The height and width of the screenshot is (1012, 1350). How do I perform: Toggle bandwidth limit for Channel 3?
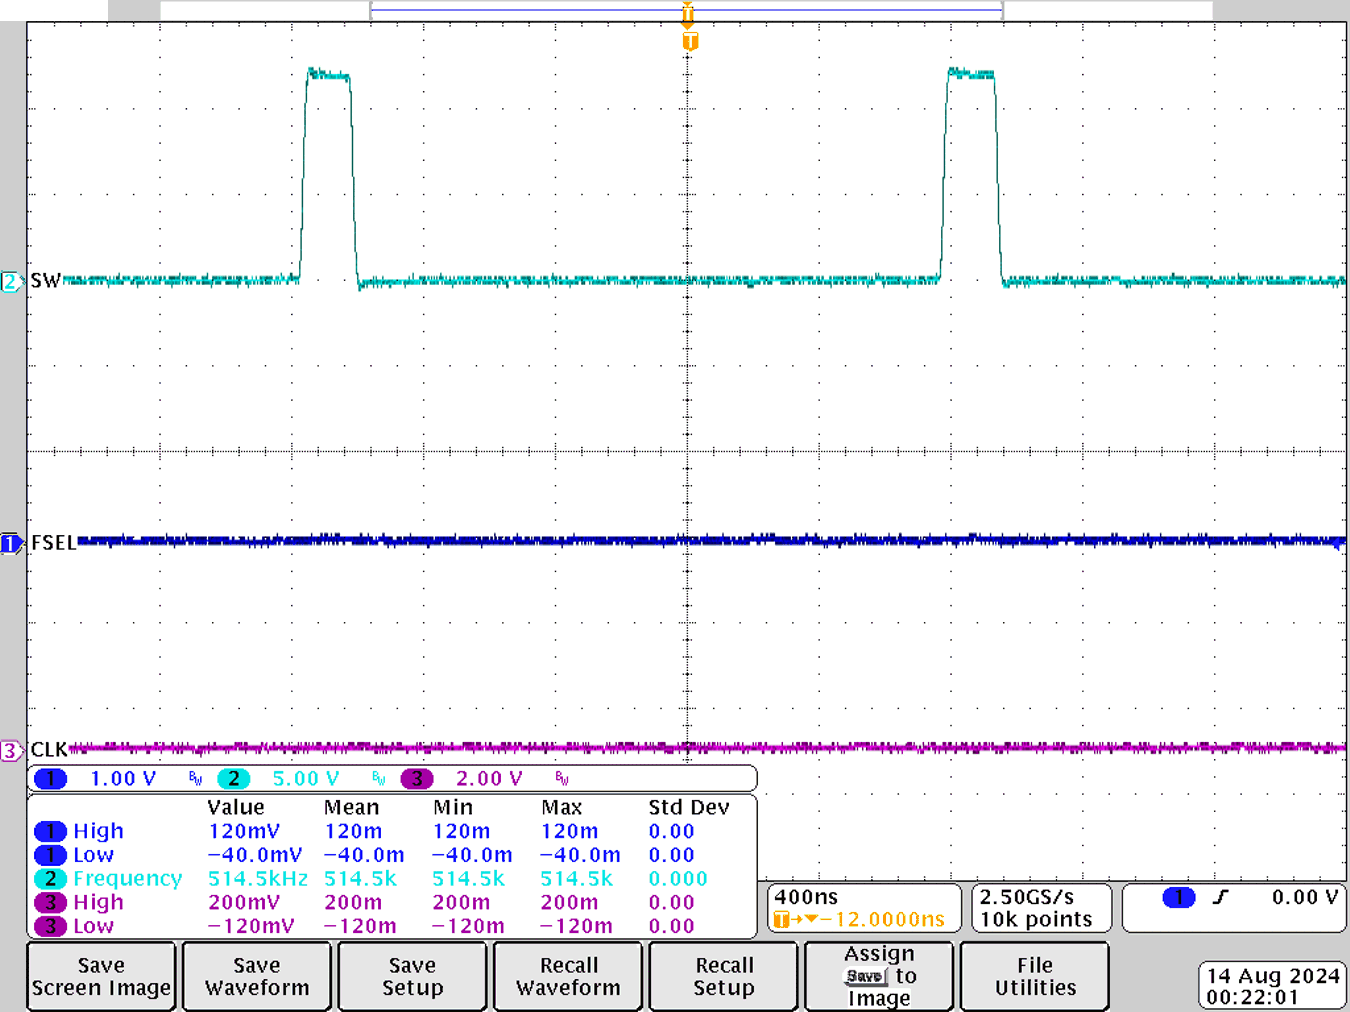coord(560,779)
